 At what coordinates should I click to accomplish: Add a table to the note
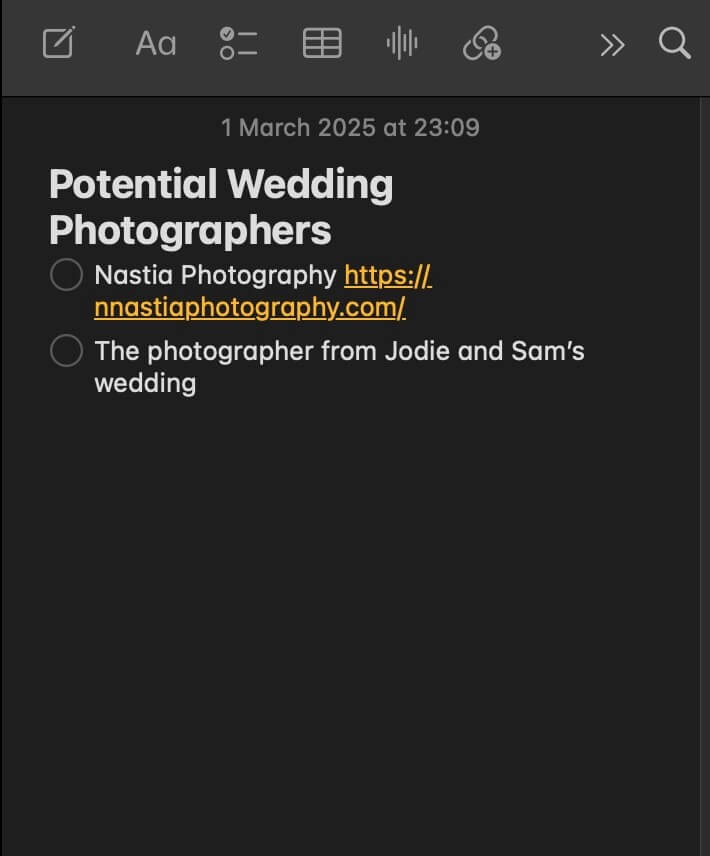coord(322,43)
